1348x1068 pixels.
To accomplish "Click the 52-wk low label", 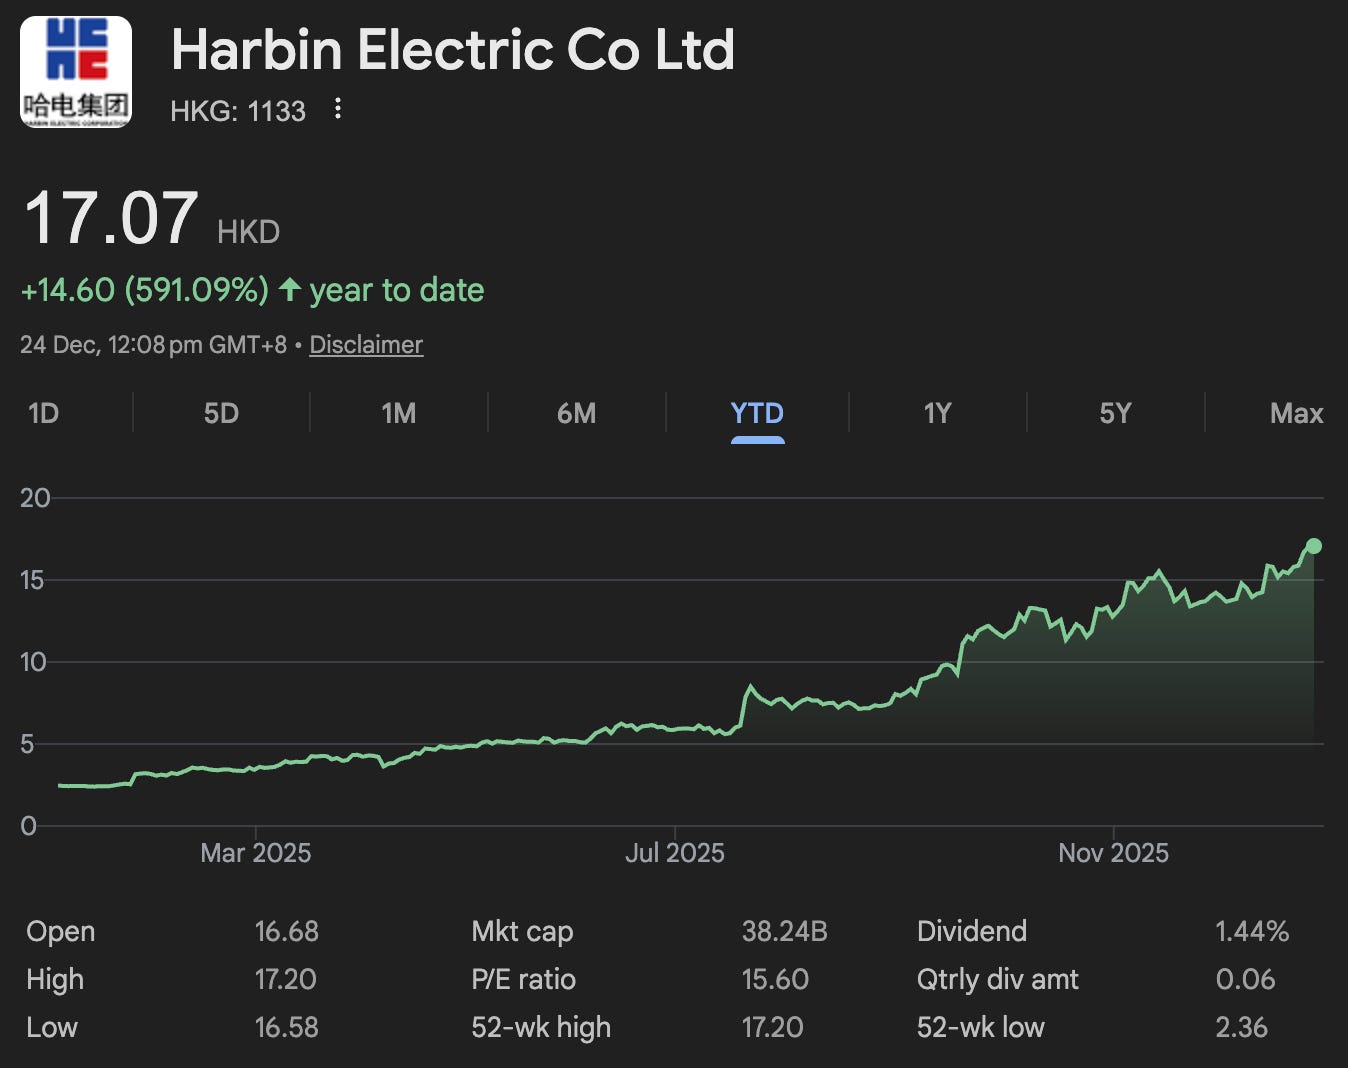I will click(981, 1027).
